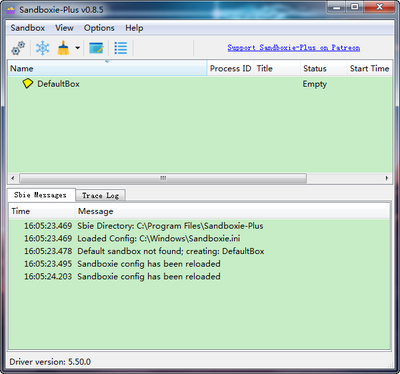Click the Time column header in messages
400x374 pixels.
42,211
